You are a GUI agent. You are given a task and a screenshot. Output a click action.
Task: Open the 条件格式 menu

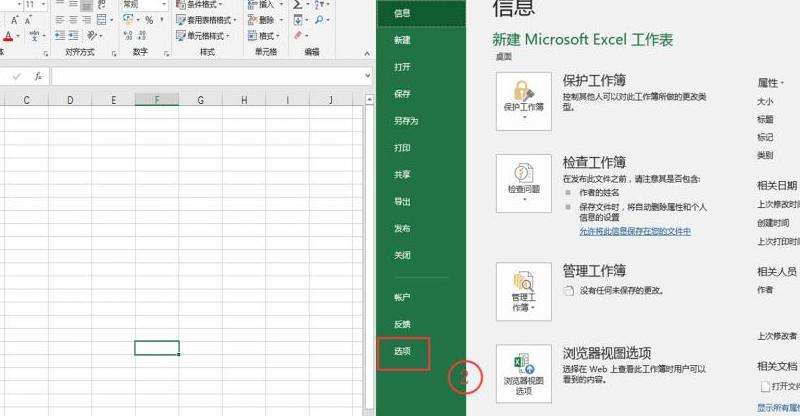click(199, 4)
